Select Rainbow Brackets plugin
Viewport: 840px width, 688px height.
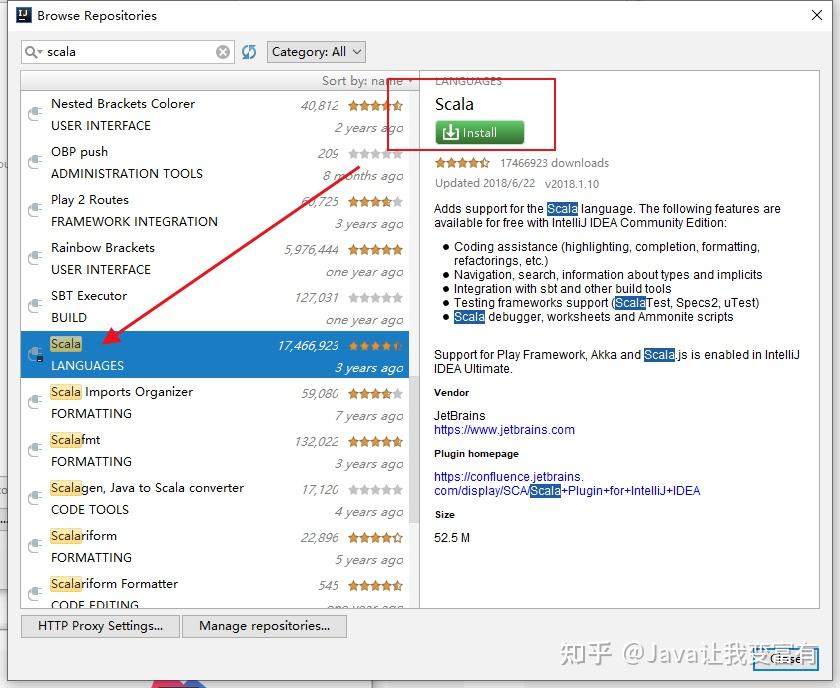[x=215, y=258]
